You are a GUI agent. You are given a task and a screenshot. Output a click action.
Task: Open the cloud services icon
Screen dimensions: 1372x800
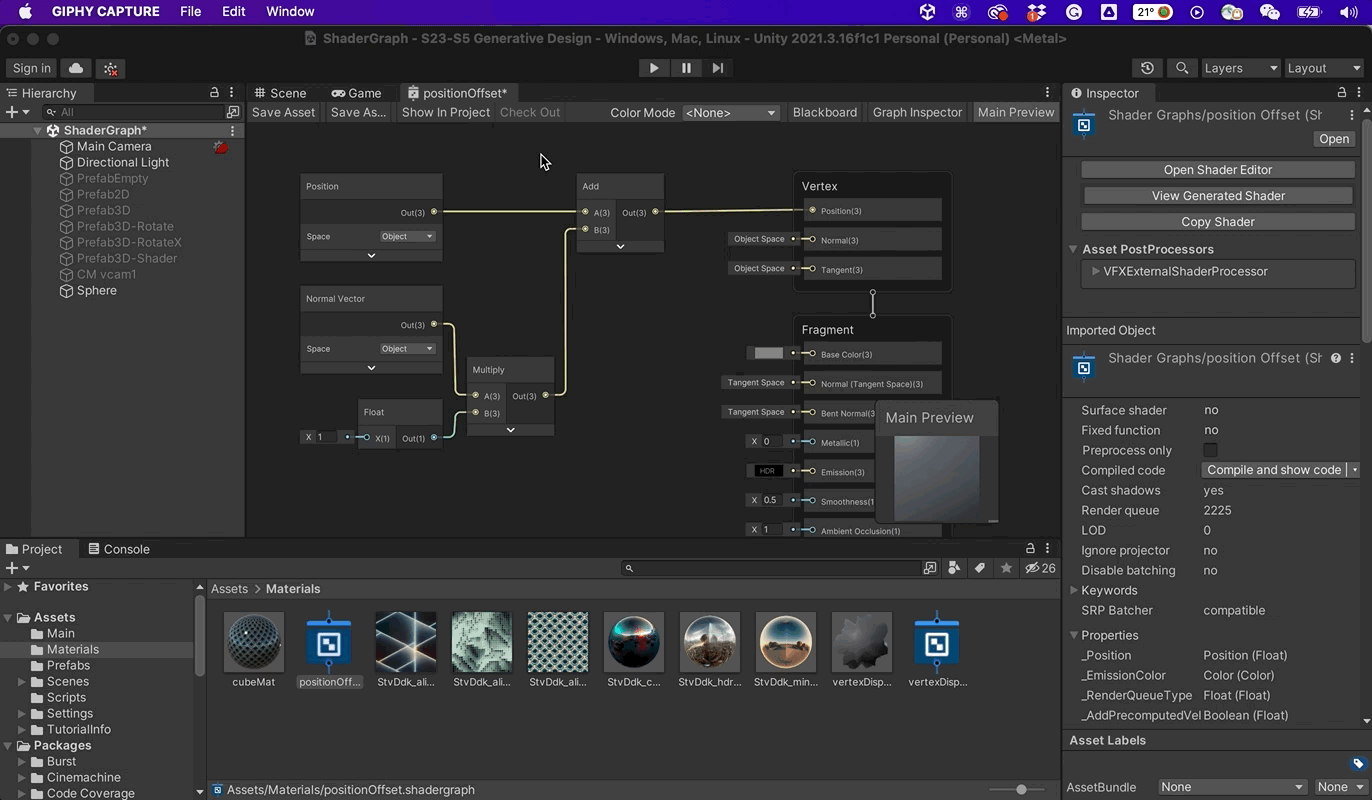coord(76,68)
